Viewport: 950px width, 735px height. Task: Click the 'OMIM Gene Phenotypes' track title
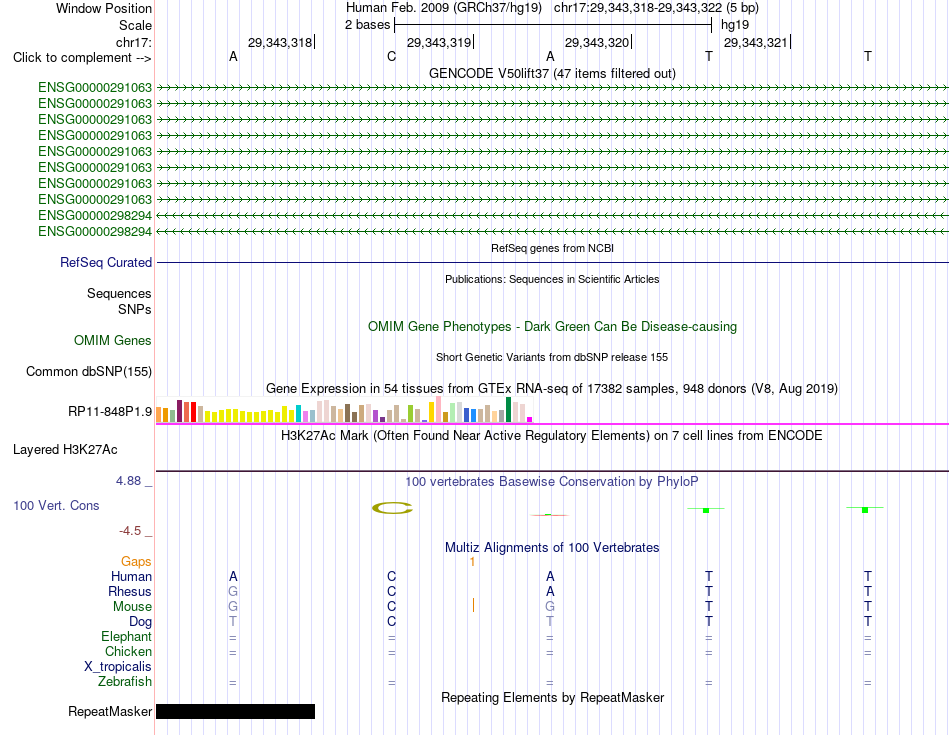pyautogui.click(x=552, y=327)
